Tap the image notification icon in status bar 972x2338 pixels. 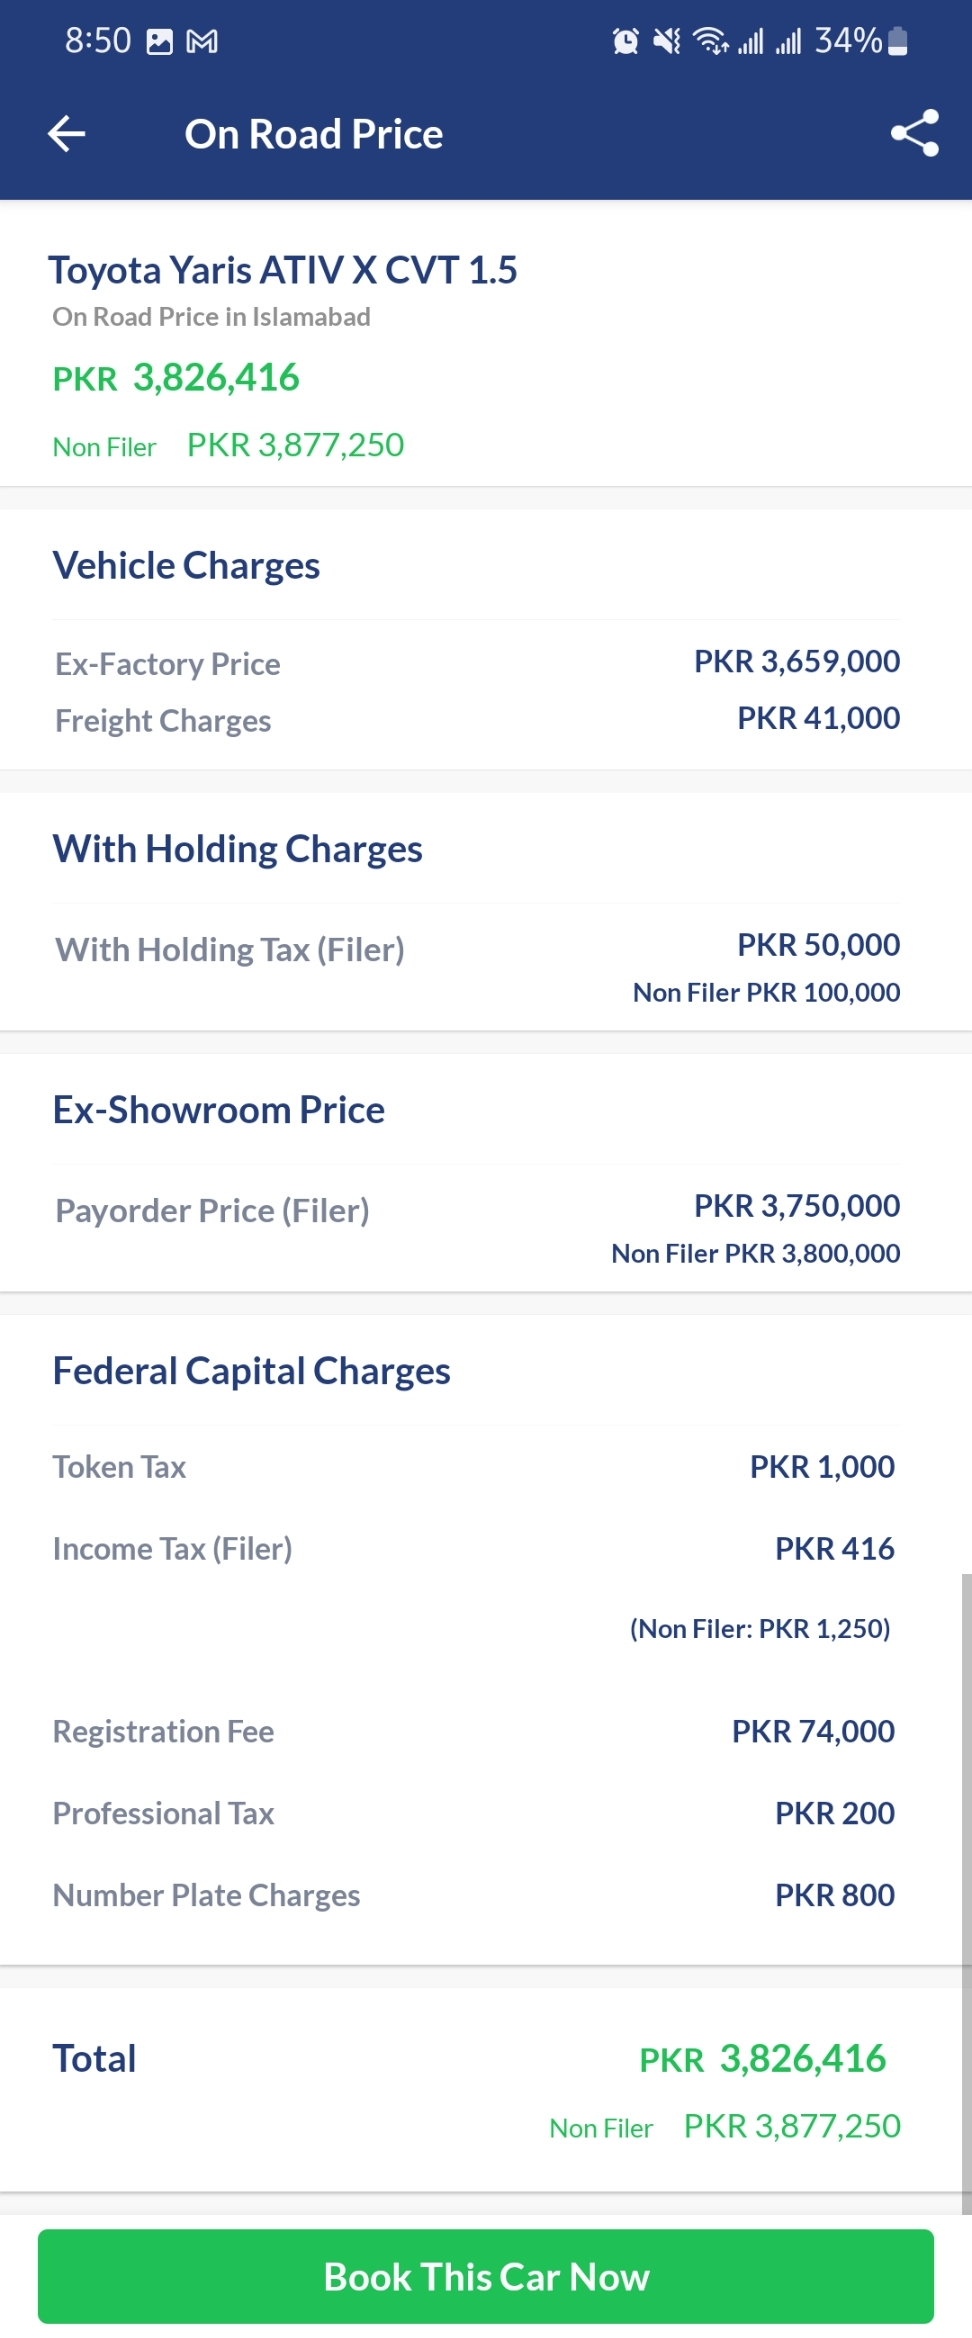160,41
